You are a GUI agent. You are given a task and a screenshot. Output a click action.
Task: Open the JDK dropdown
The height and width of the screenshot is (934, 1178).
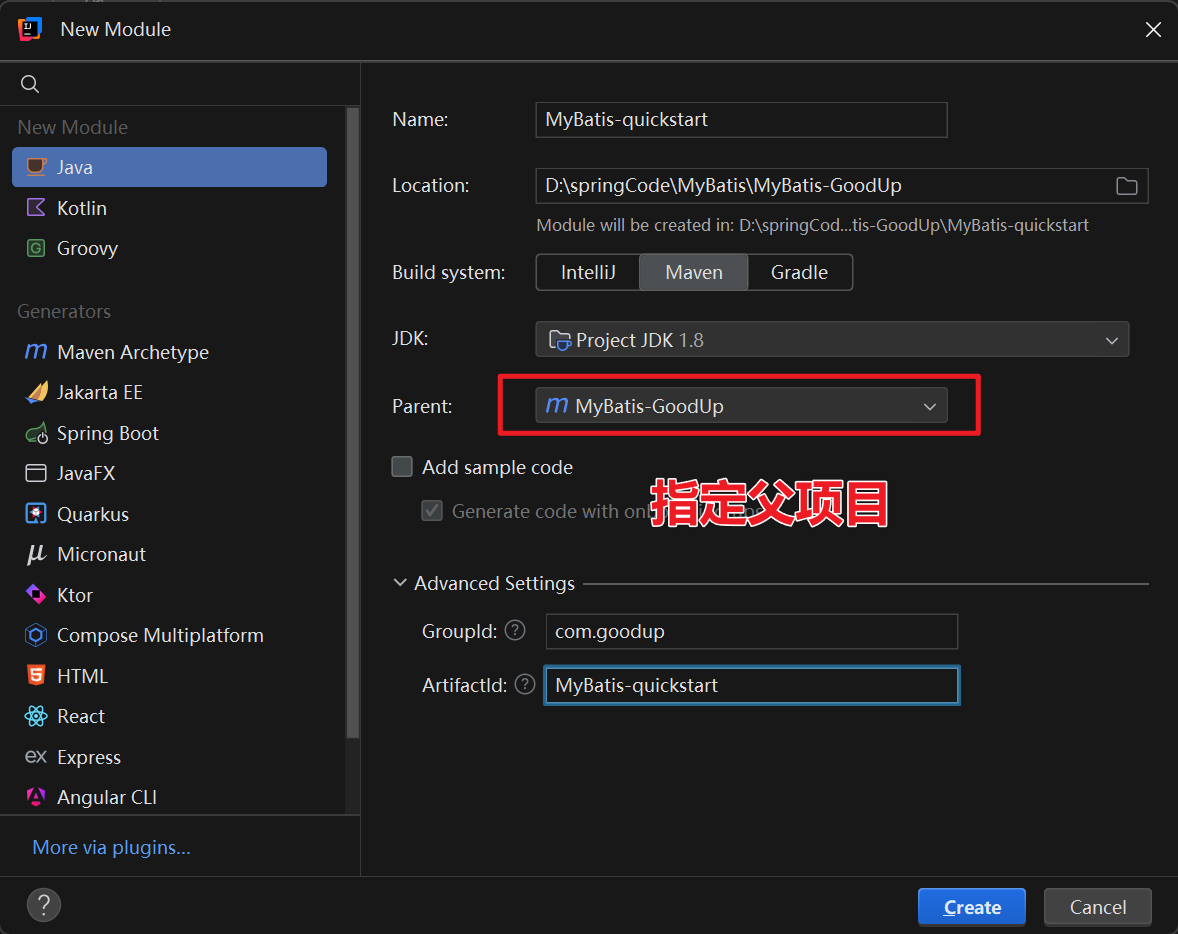click(832, 340)
